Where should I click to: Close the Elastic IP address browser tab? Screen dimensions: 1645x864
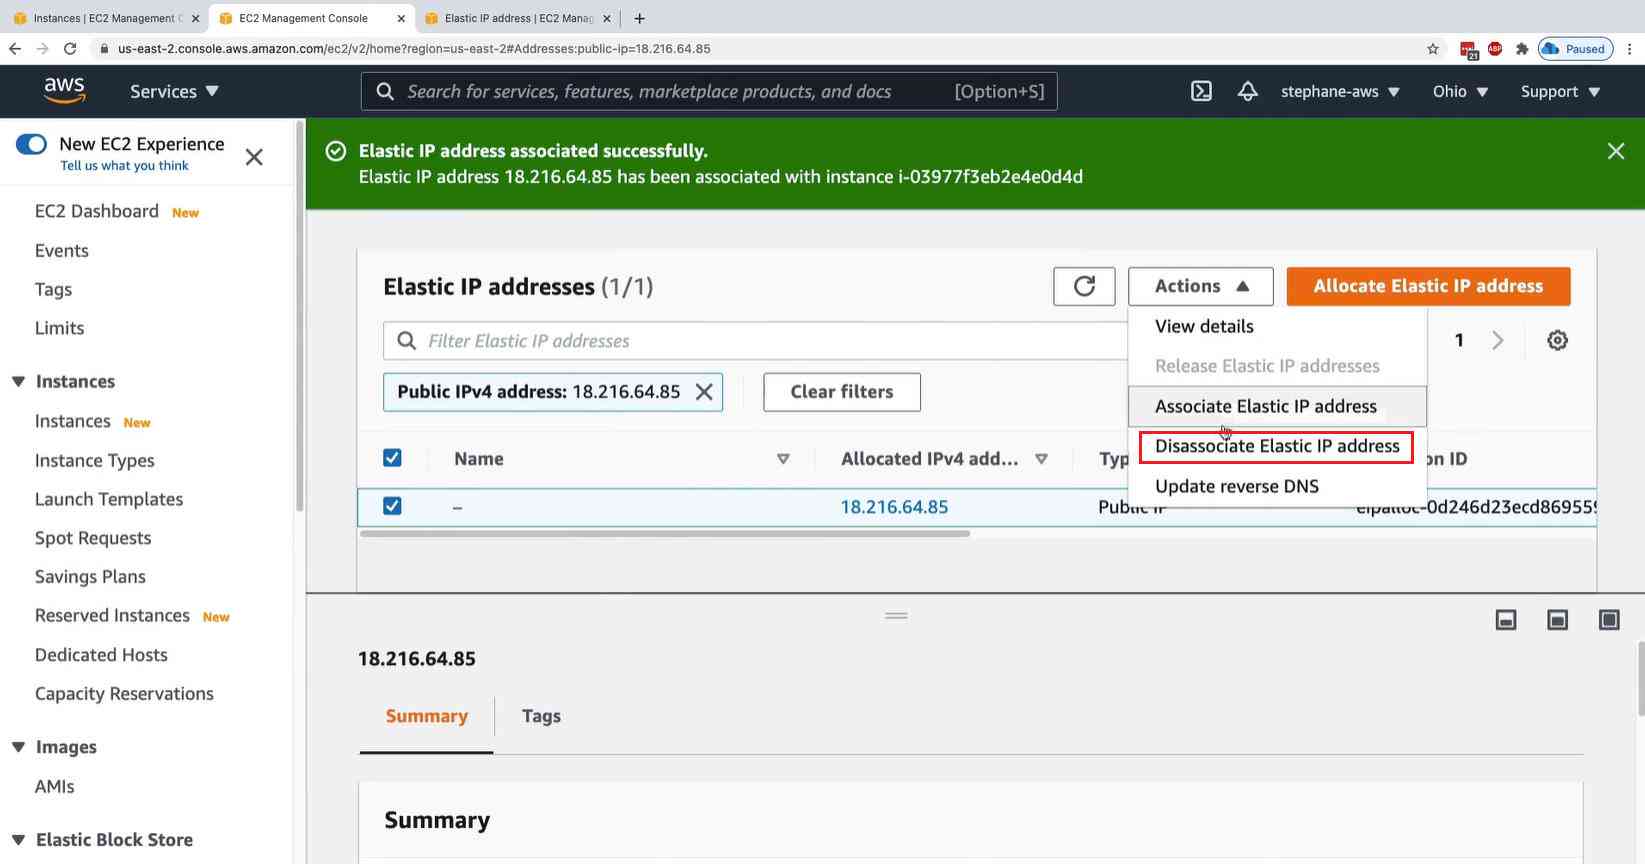tap(606, 18)
